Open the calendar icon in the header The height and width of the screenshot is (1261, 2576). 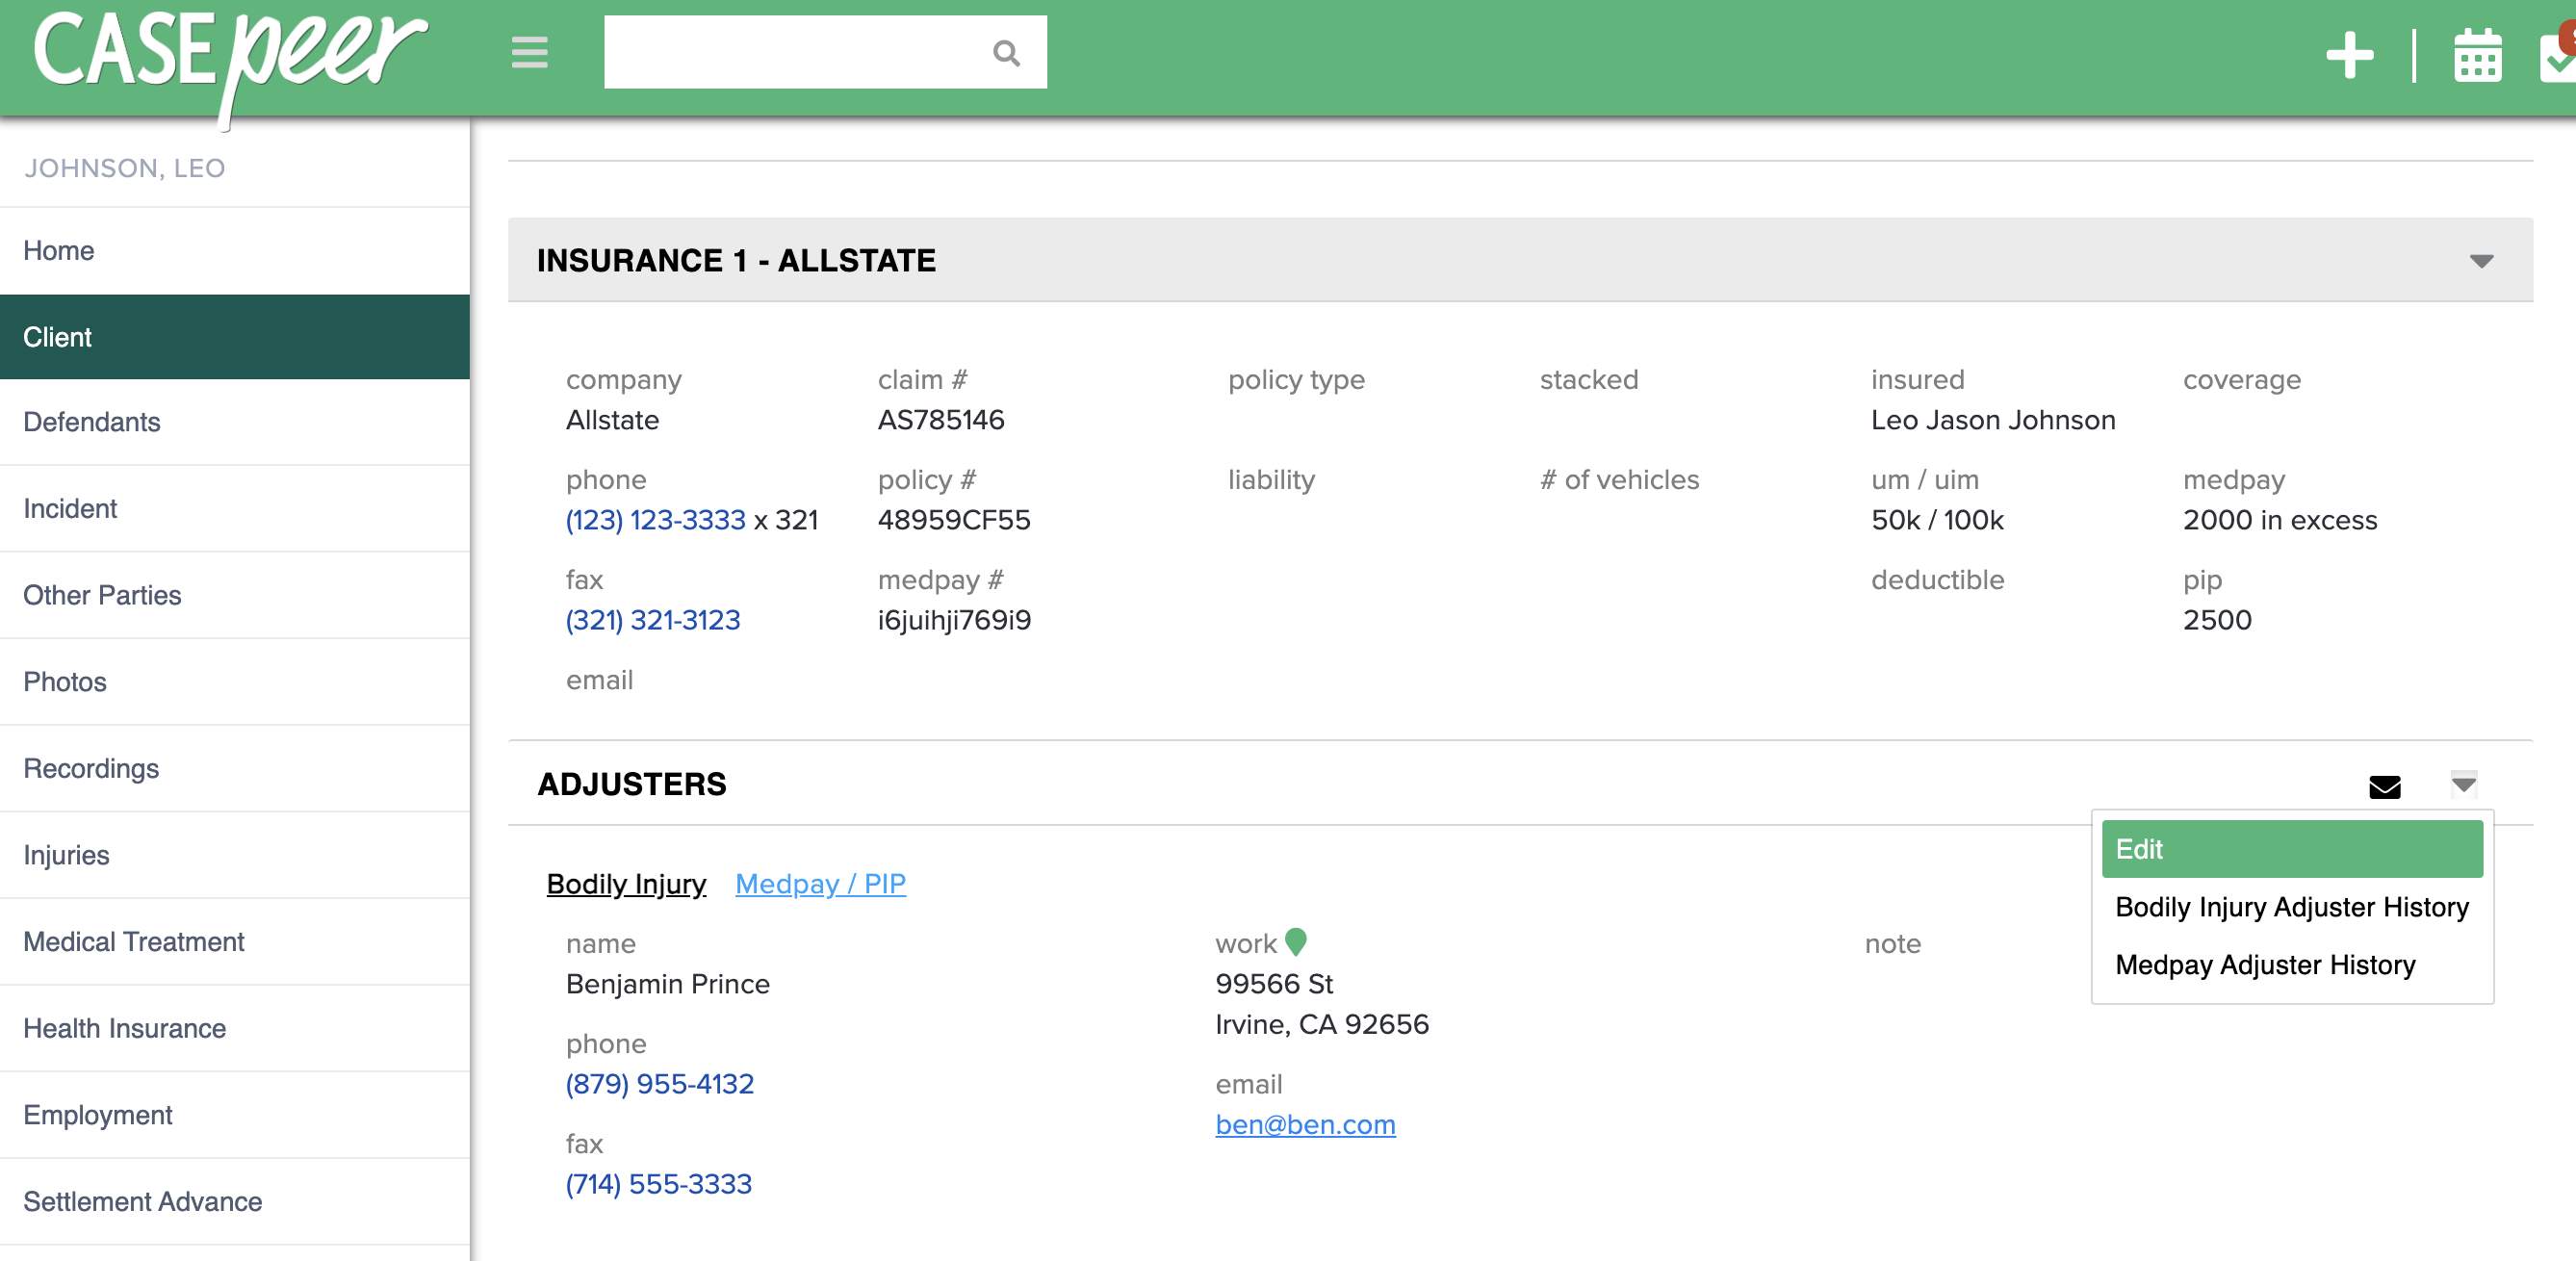click(2478, 57)
